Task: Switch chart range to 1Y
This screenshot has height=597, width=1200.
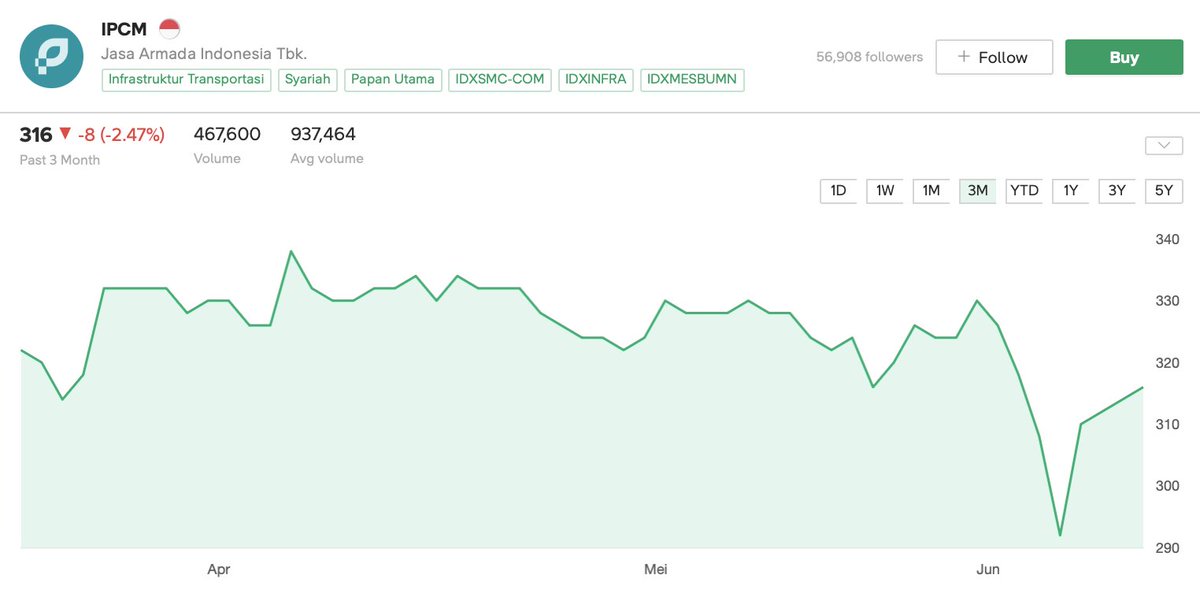Action: (x=1071, y=190)
